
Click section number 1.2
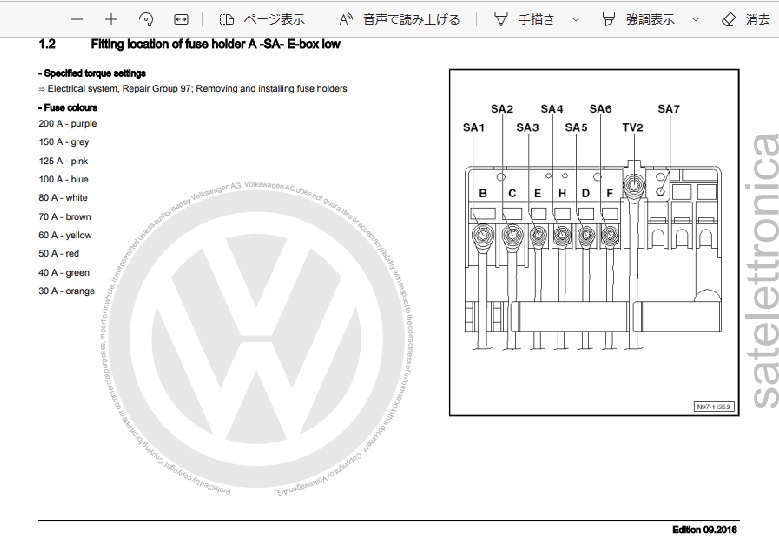point(47,44)
